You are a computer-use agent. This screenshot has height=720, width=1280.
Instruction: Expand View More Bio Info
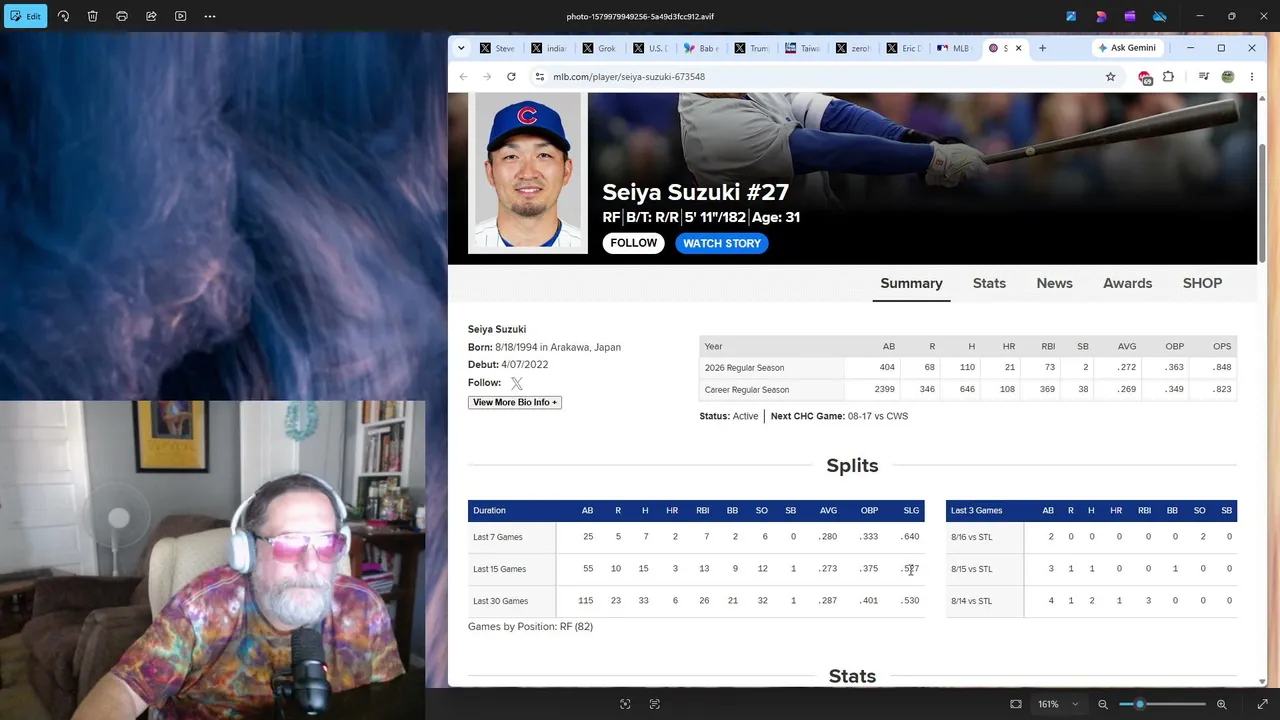[515, 402]
